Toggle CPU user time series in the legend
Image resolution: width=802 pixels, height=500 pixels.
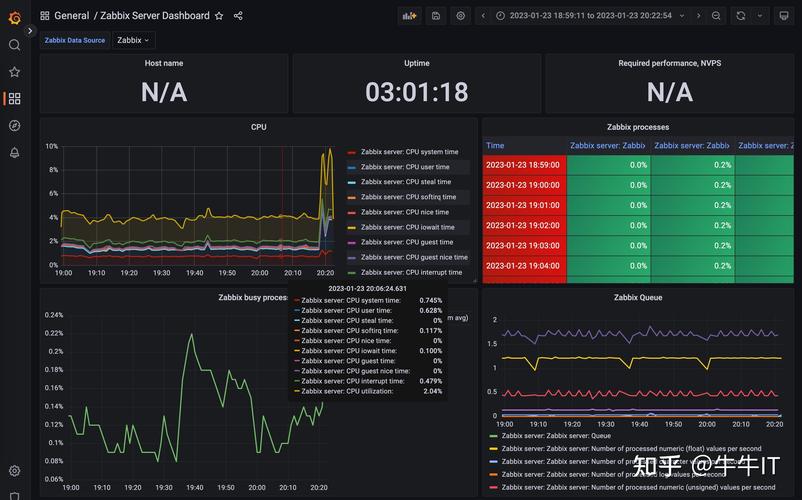[x=405, y=167]
